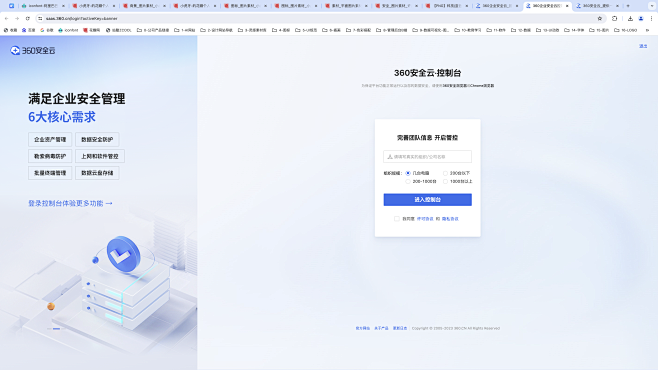The image size is (658, 370).
Task: Select the 1000台以上 radio option
Action: [445, 182]
